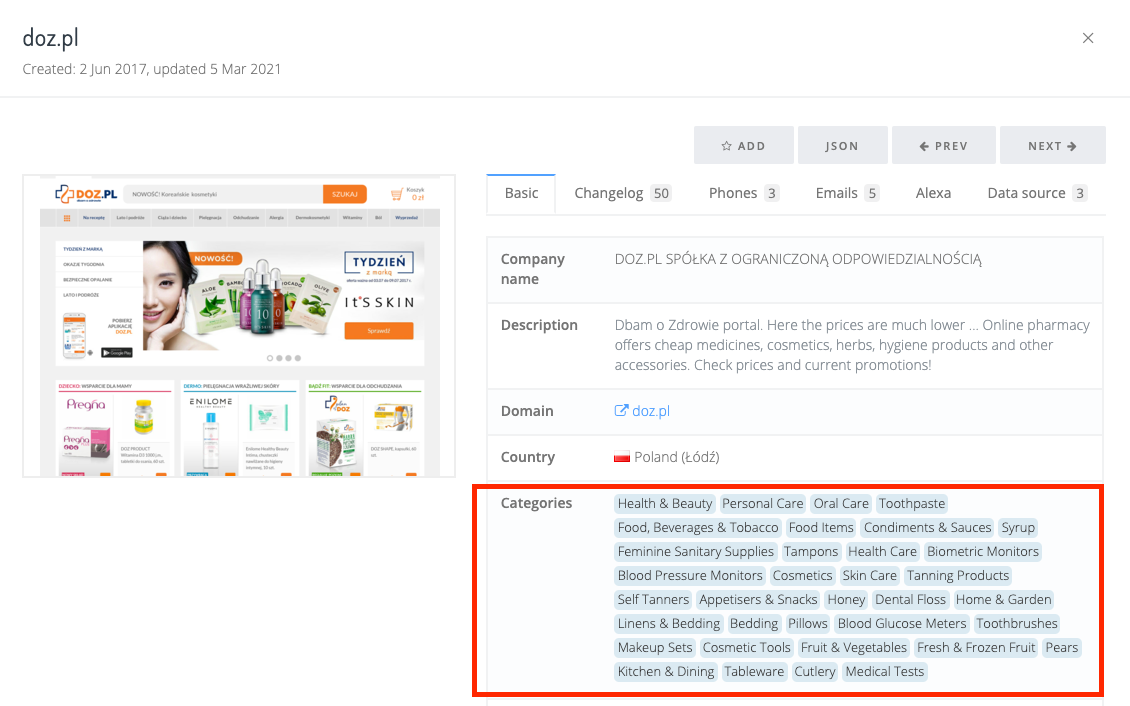Choose the Fresh & Frozen Fruit tag

coord(976,648)
